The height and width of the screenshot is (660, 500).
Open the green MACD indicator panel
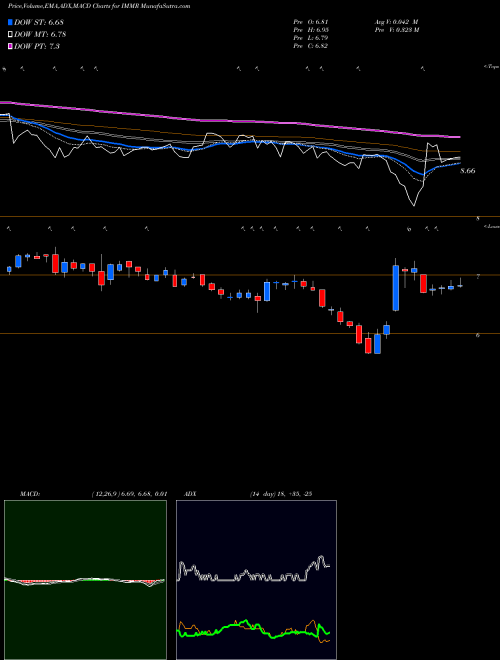click(85, 580)
